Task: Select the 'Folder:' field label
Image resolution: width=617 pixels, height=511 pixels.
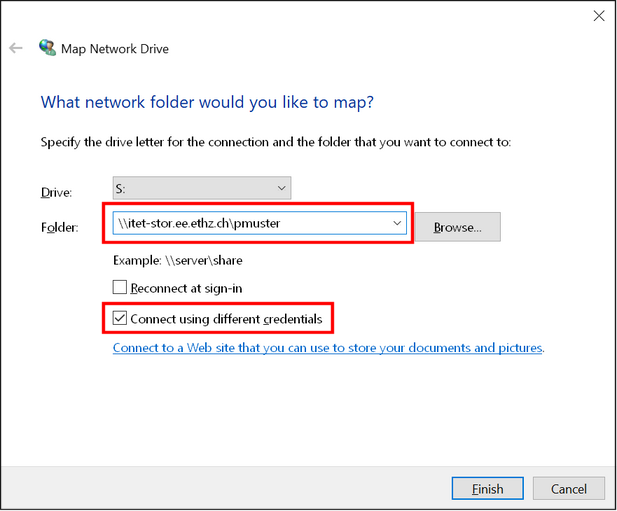Action: tap(60, 227)
